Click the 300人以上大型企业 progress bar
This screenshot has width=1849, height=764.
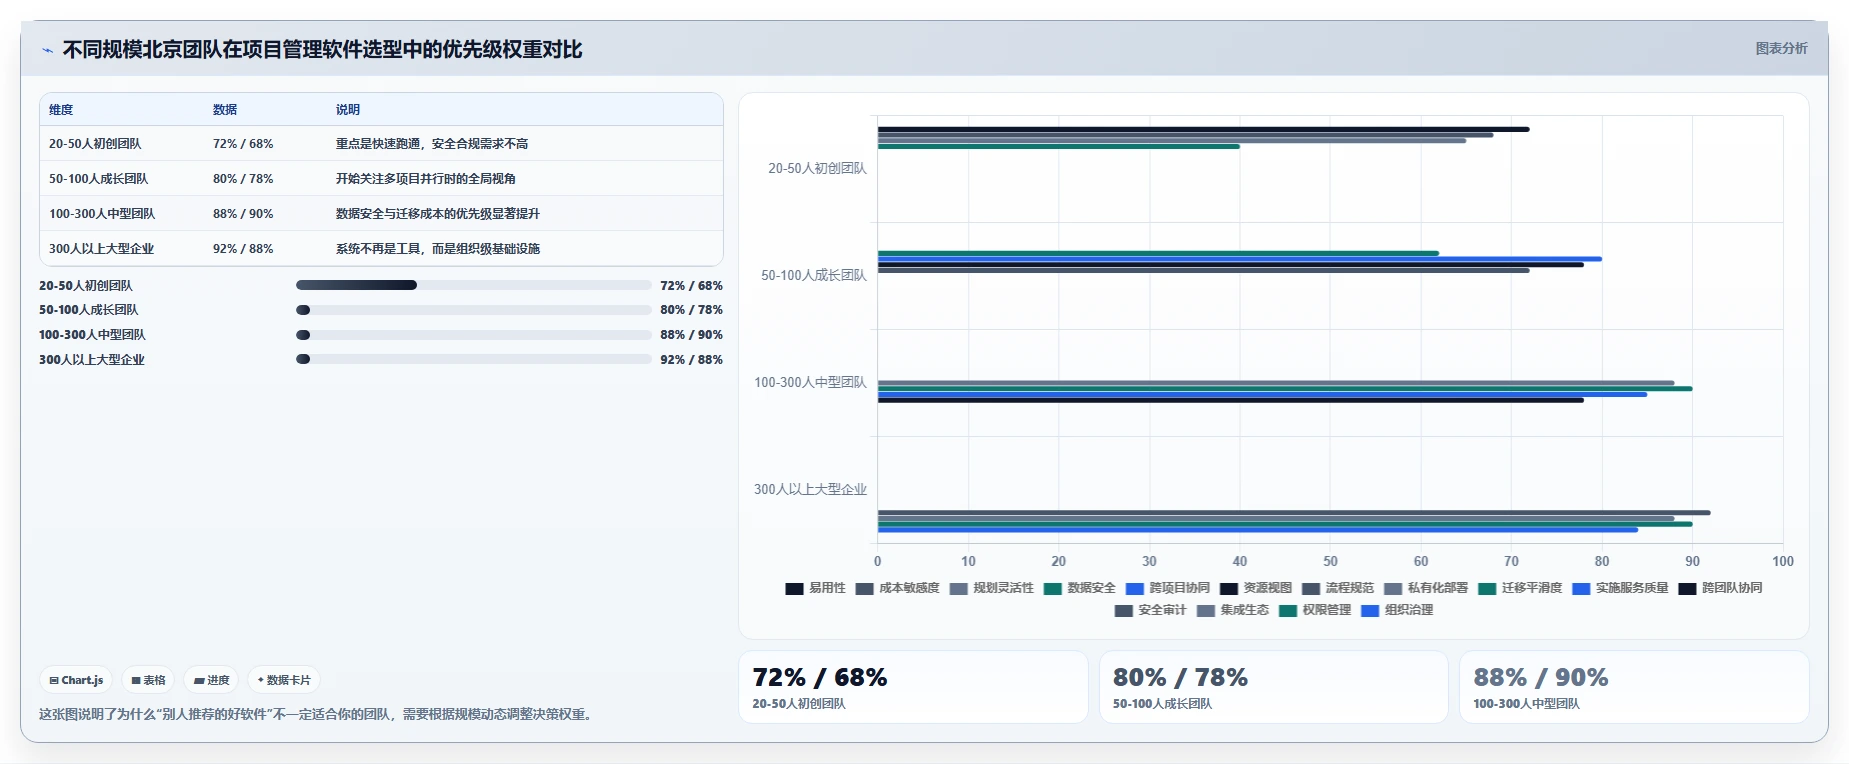click(473, 359)
